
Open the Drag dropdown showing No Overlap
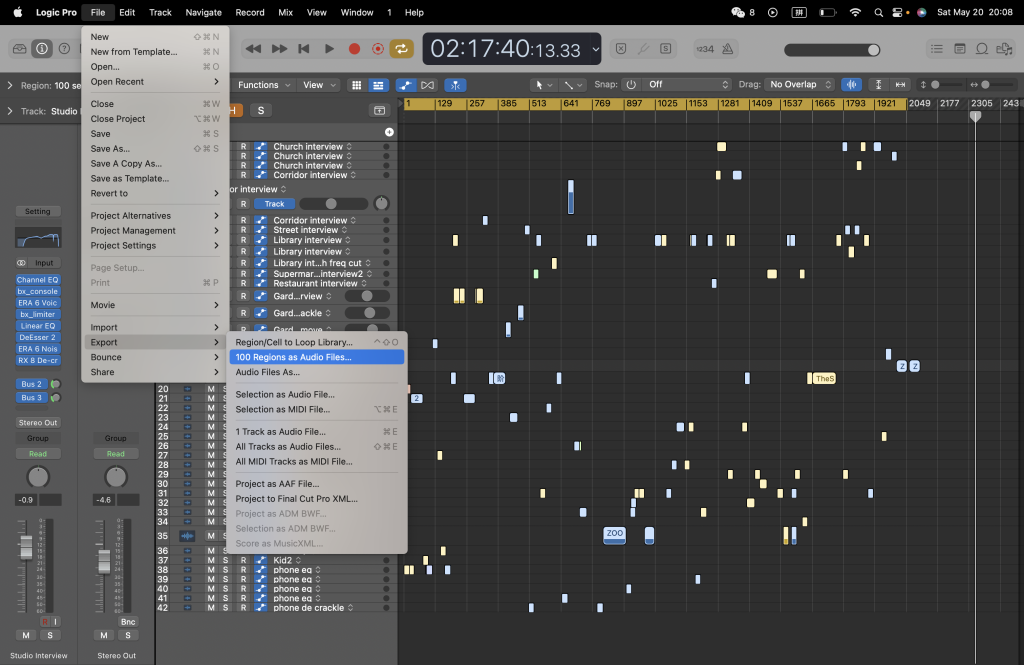[799, 84]
